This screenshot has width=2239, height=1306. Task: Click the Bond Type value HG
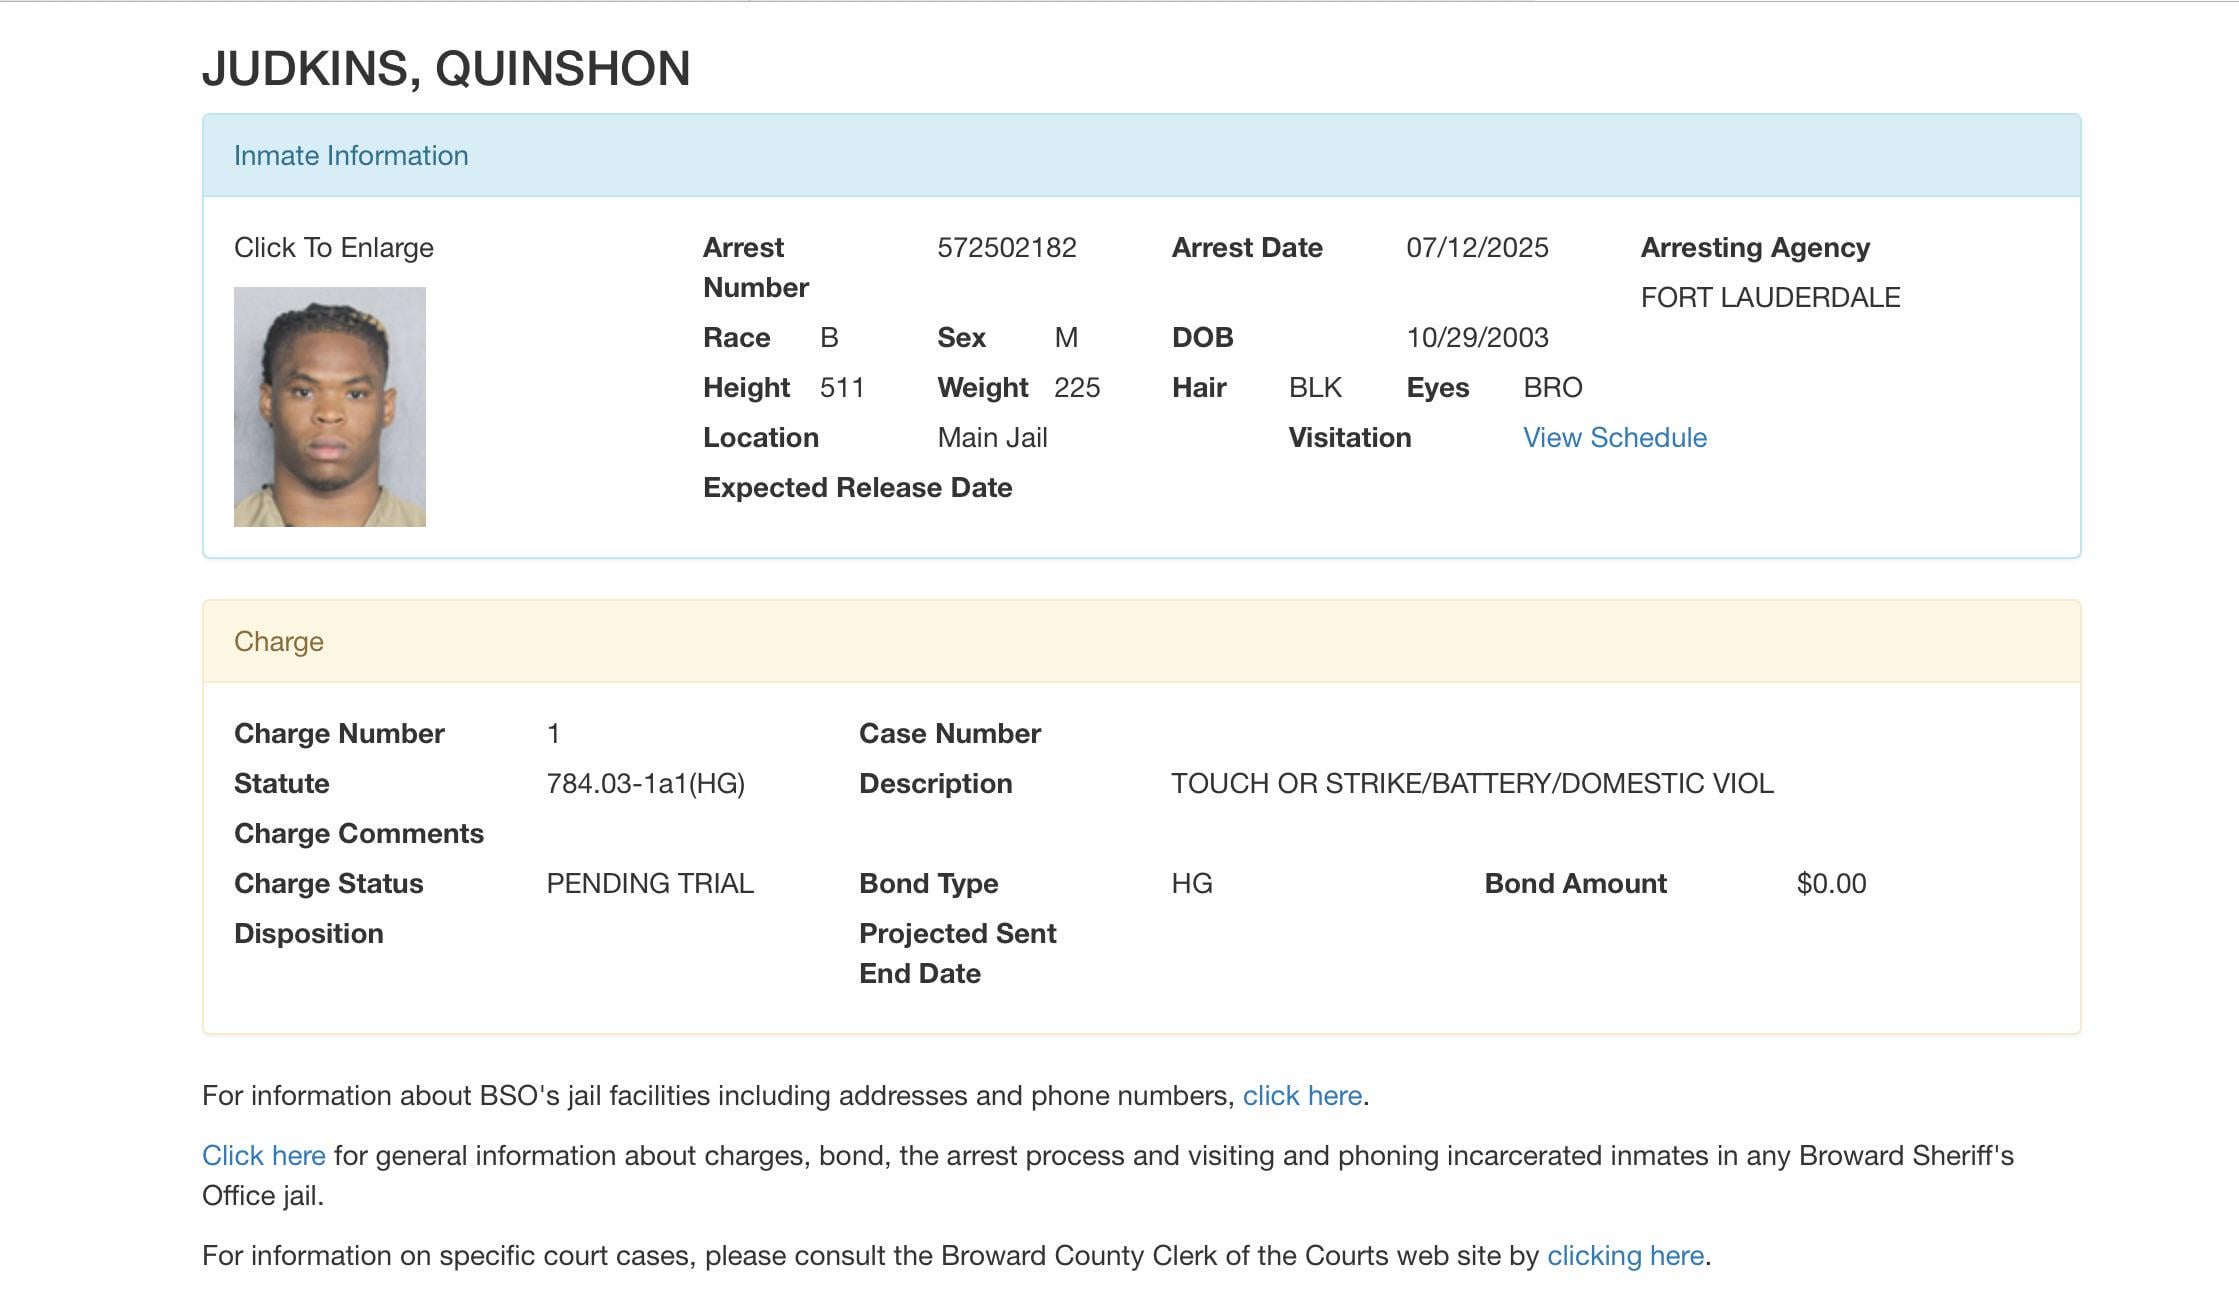(1191, 884)
